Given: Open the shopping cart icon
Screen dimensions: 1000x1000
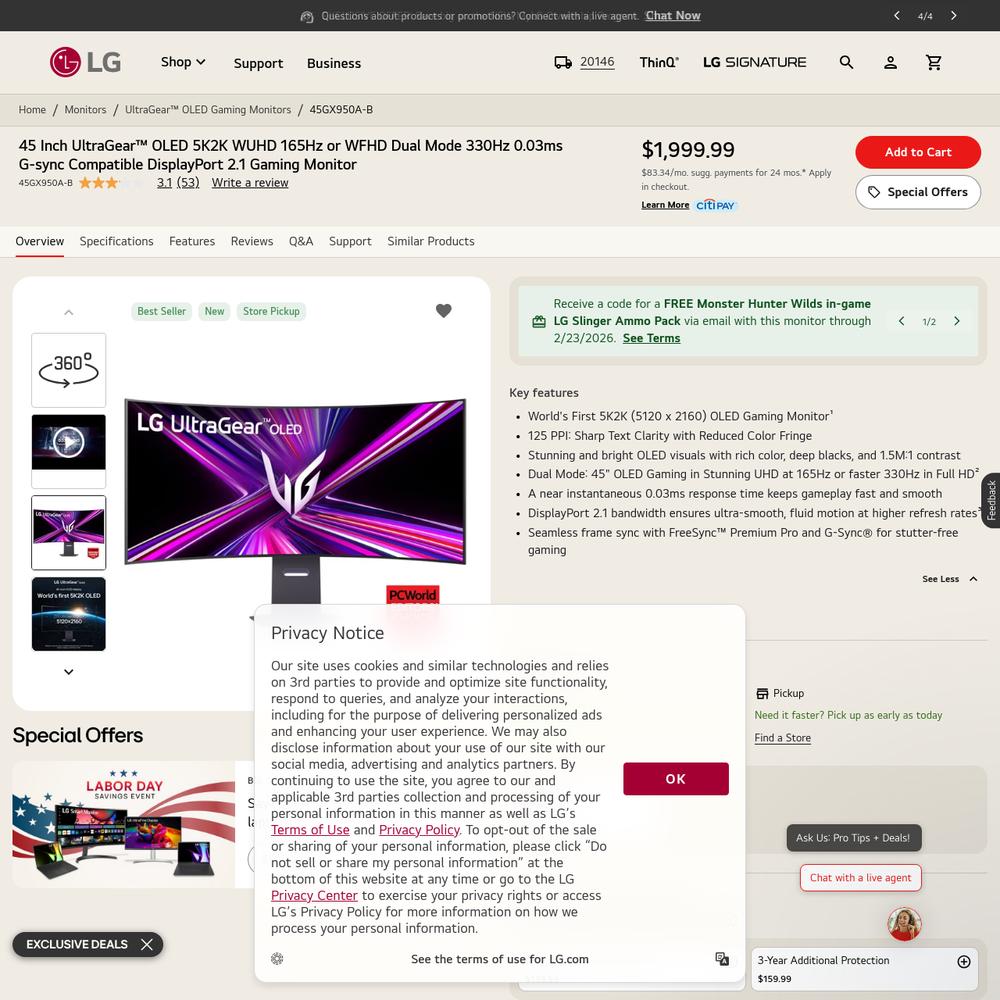Looking at the screenshot, I should (x=934, y=62).
